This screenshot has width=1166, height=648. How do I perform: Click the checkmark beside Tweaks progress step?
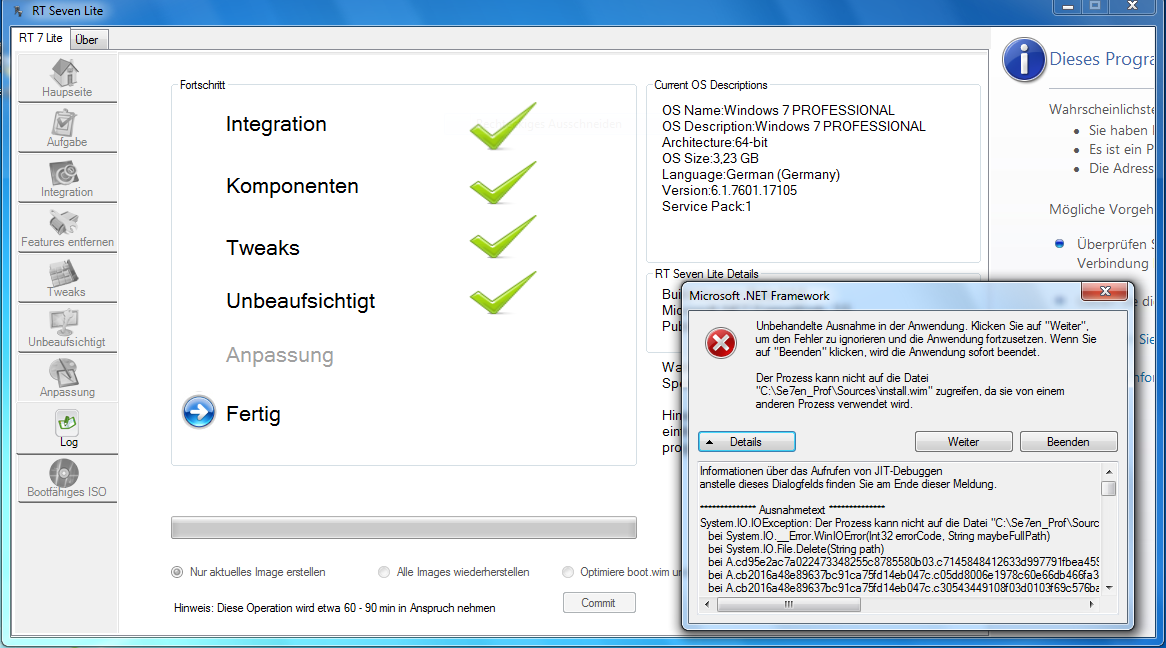coord(503,237)
